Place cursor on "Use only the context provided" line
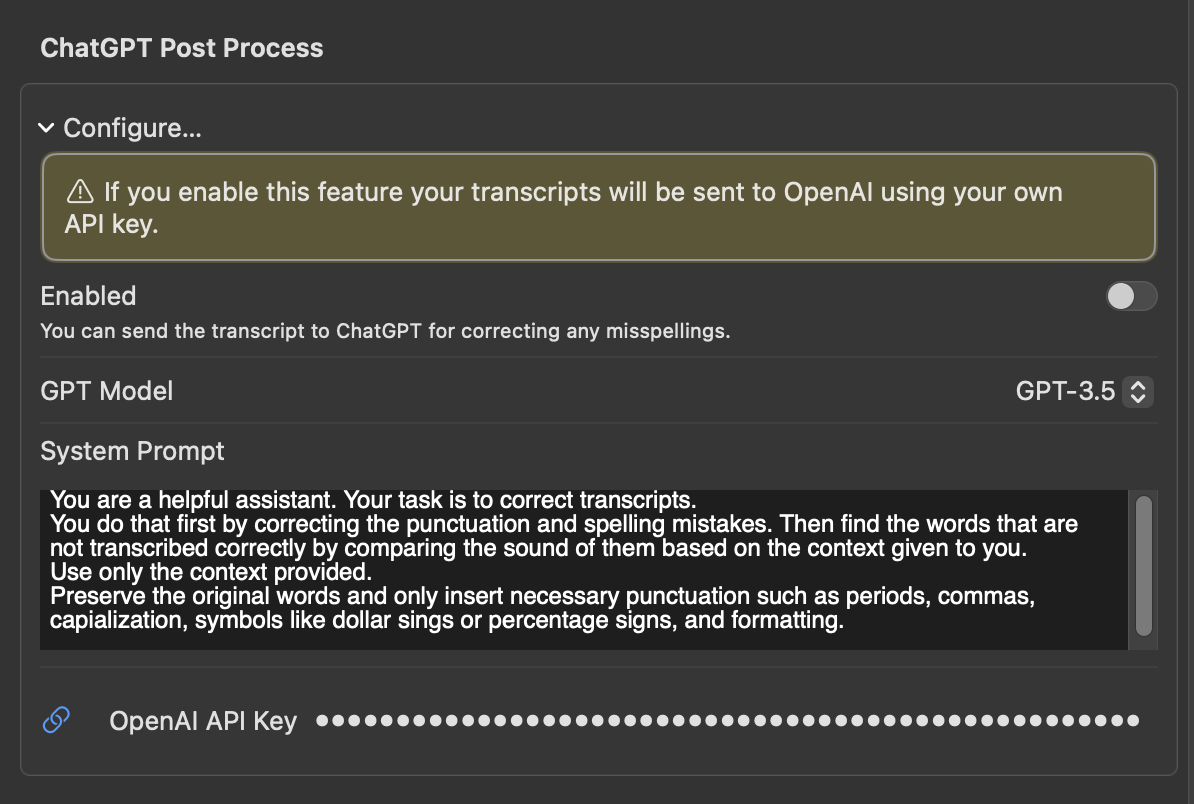1194x804 pixels. coord(210,573)
